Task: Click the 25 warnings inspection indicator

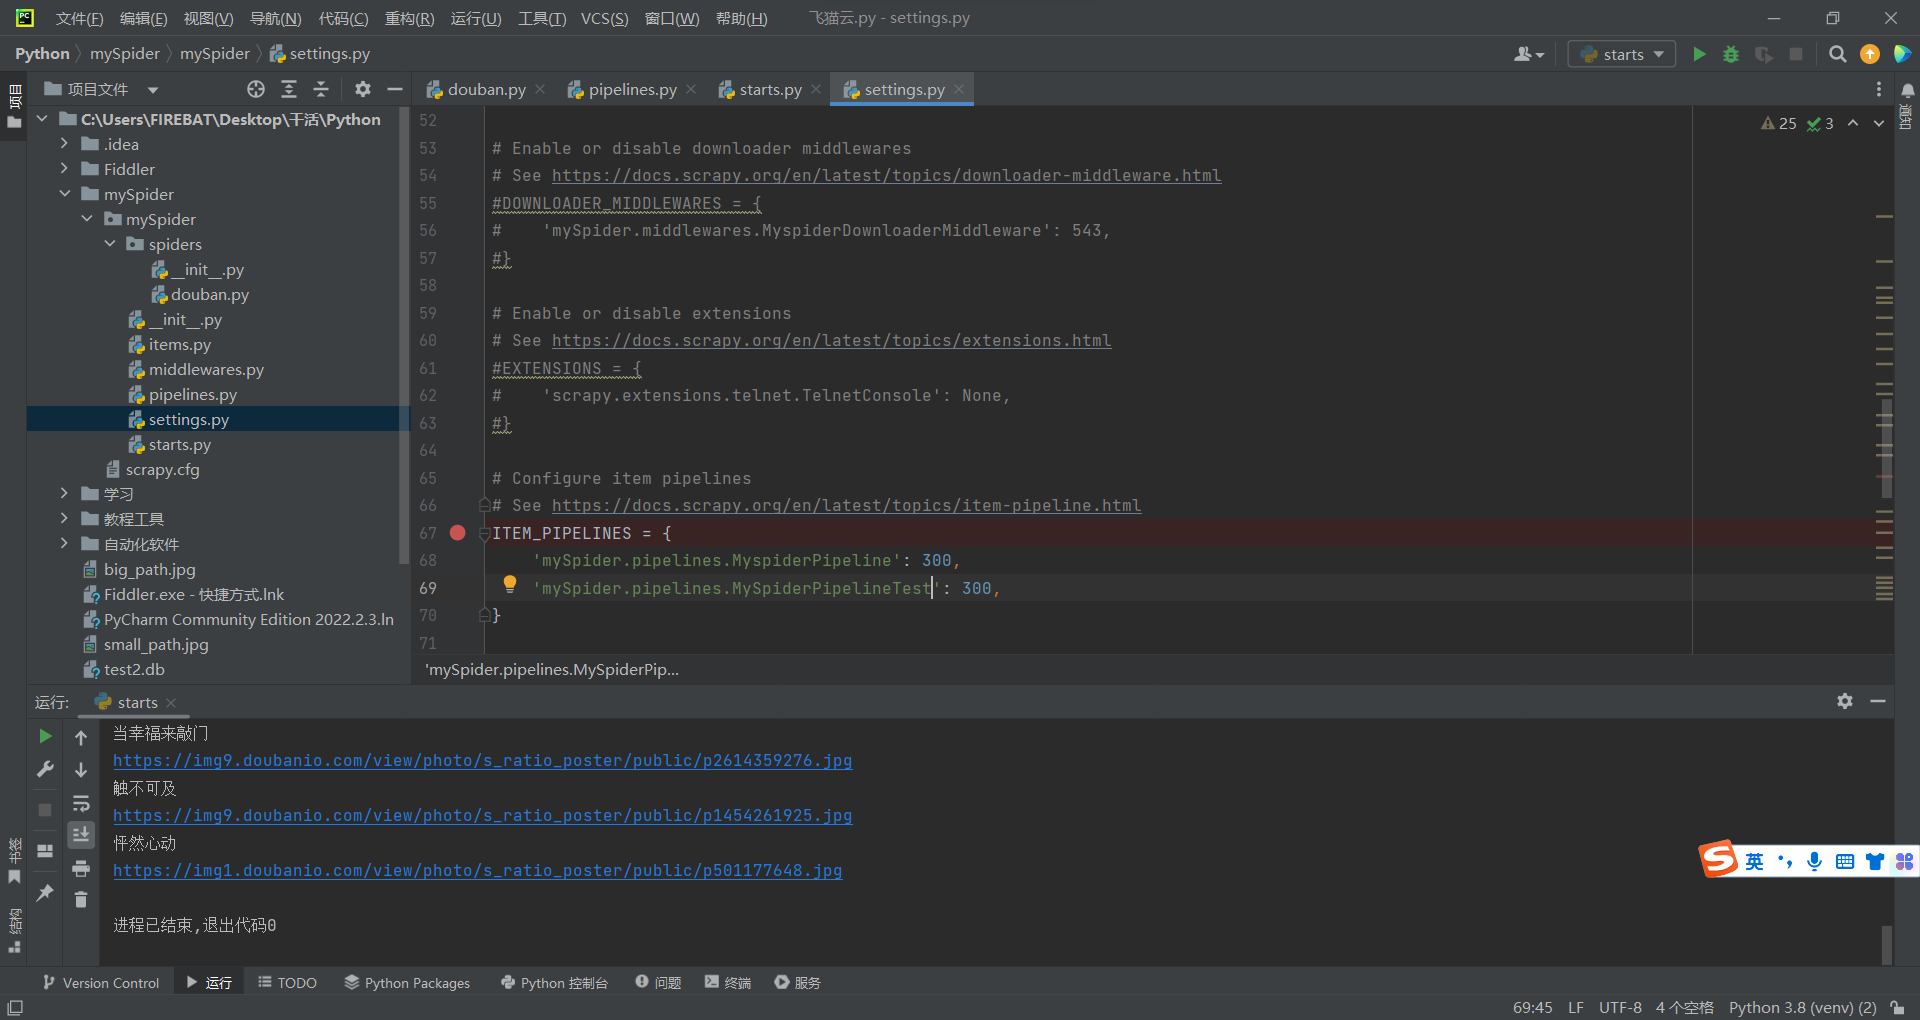Action: 1779,123
